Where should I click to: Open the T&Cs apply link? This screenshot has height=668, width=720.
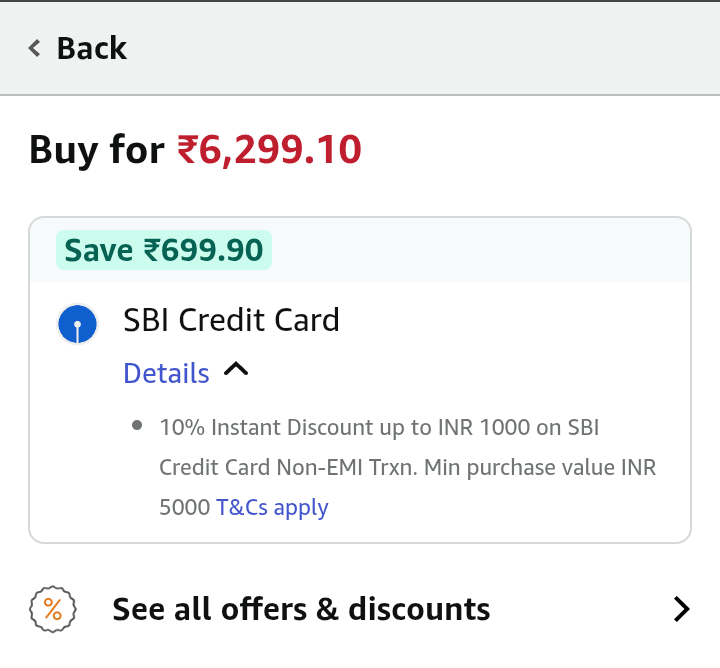point(272,507)
